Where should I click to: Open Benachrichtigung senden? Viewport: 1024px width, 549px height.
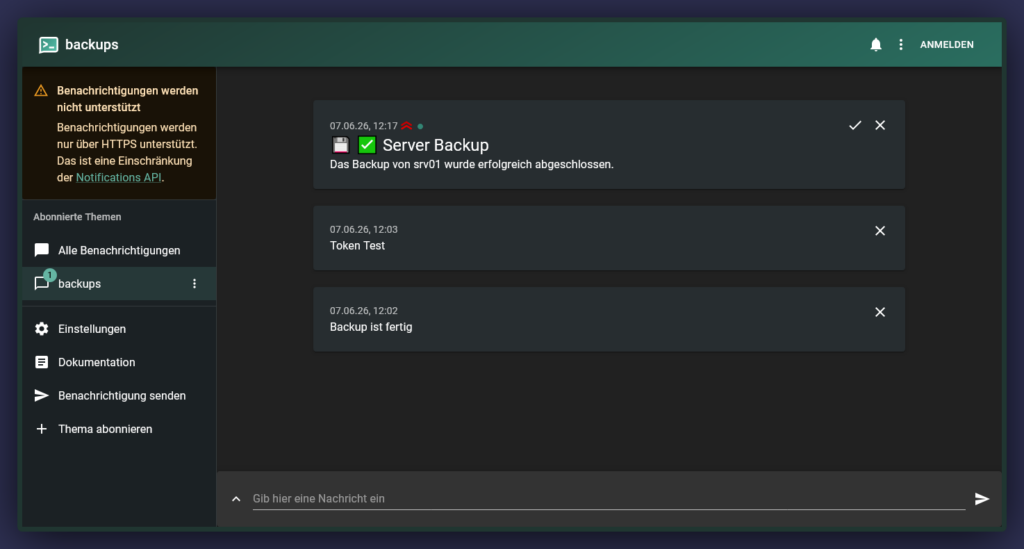(119, 396)
